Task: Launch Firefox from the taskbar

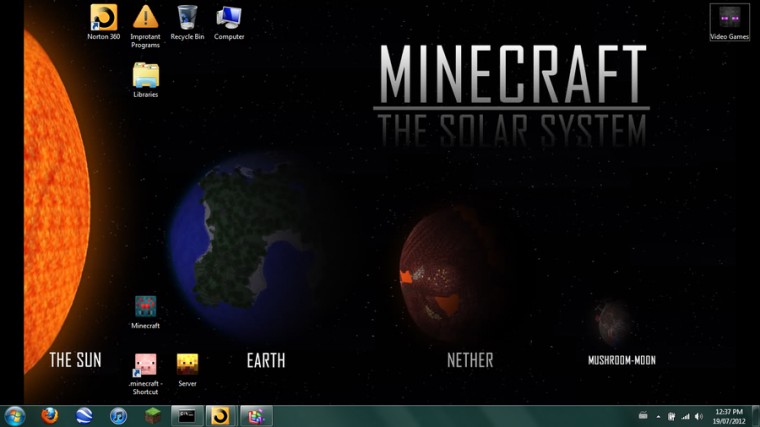Action: (49, 416)
